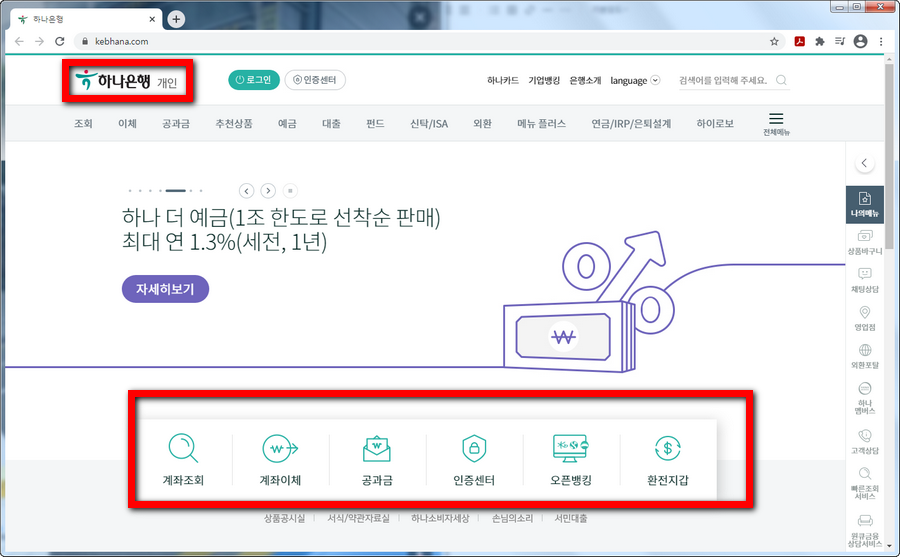Open 영업점 location sidebar icon

click(865, 318)
